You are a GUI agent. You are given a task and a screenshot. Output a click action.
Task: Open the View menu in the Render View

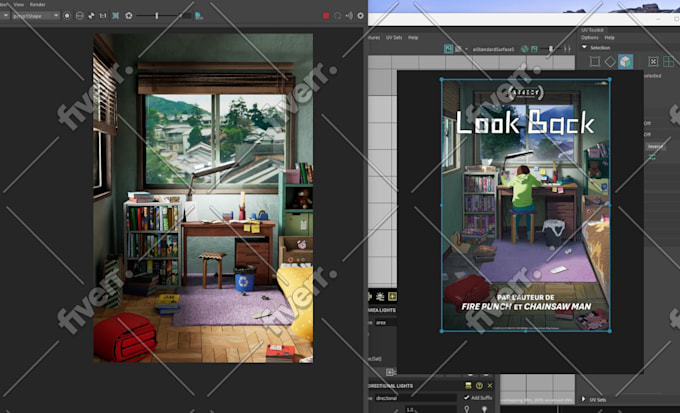pos(19,4)
